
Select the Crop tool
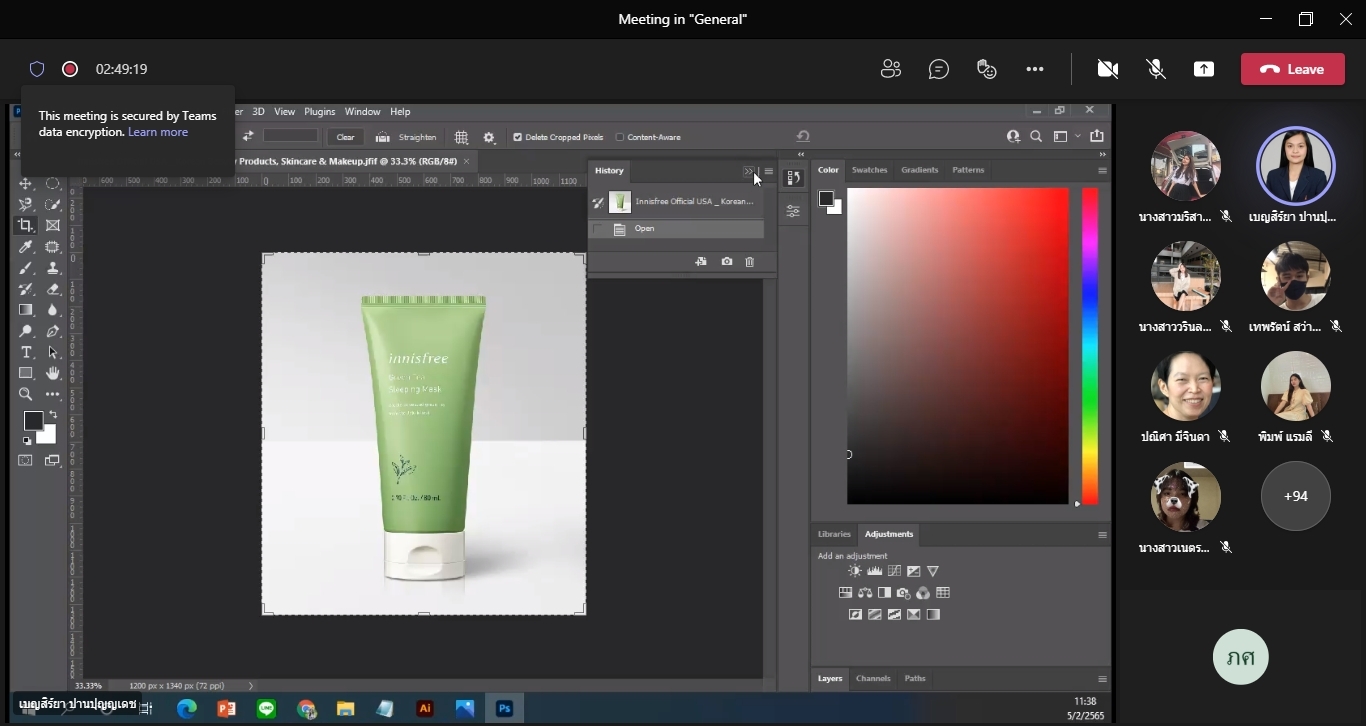point(26,226)
